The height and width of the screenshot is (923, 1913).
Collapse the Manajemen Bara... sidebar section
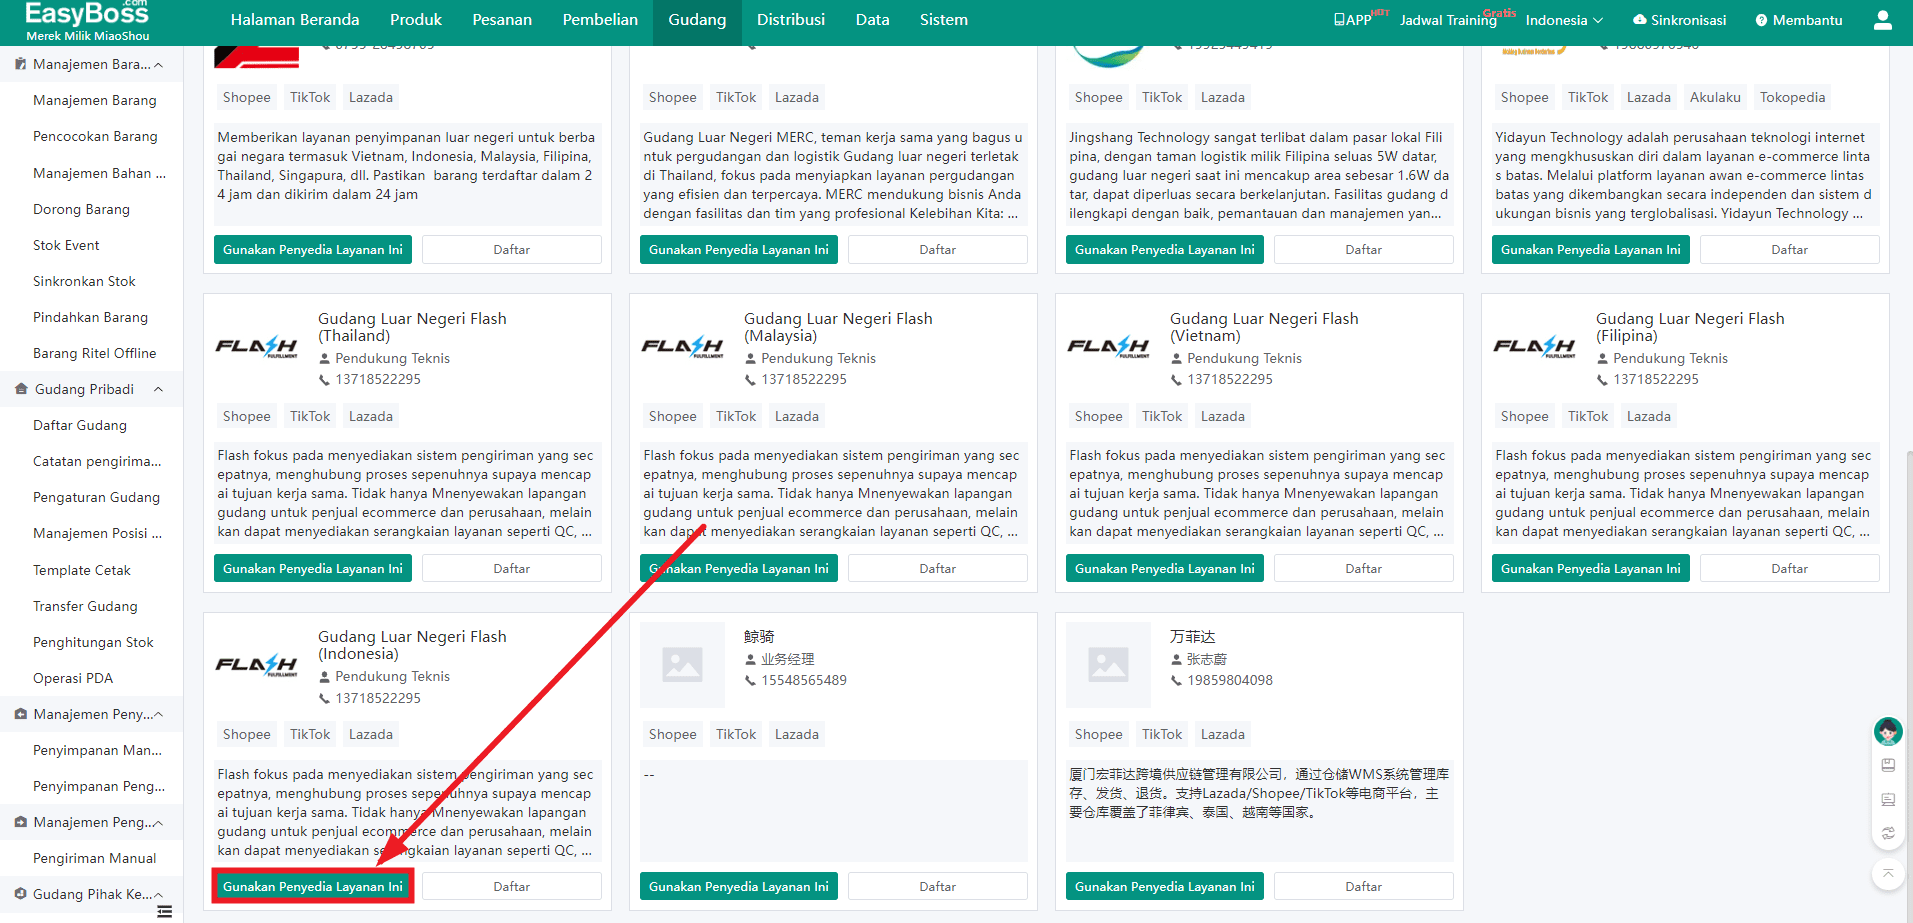coord(158,64)
